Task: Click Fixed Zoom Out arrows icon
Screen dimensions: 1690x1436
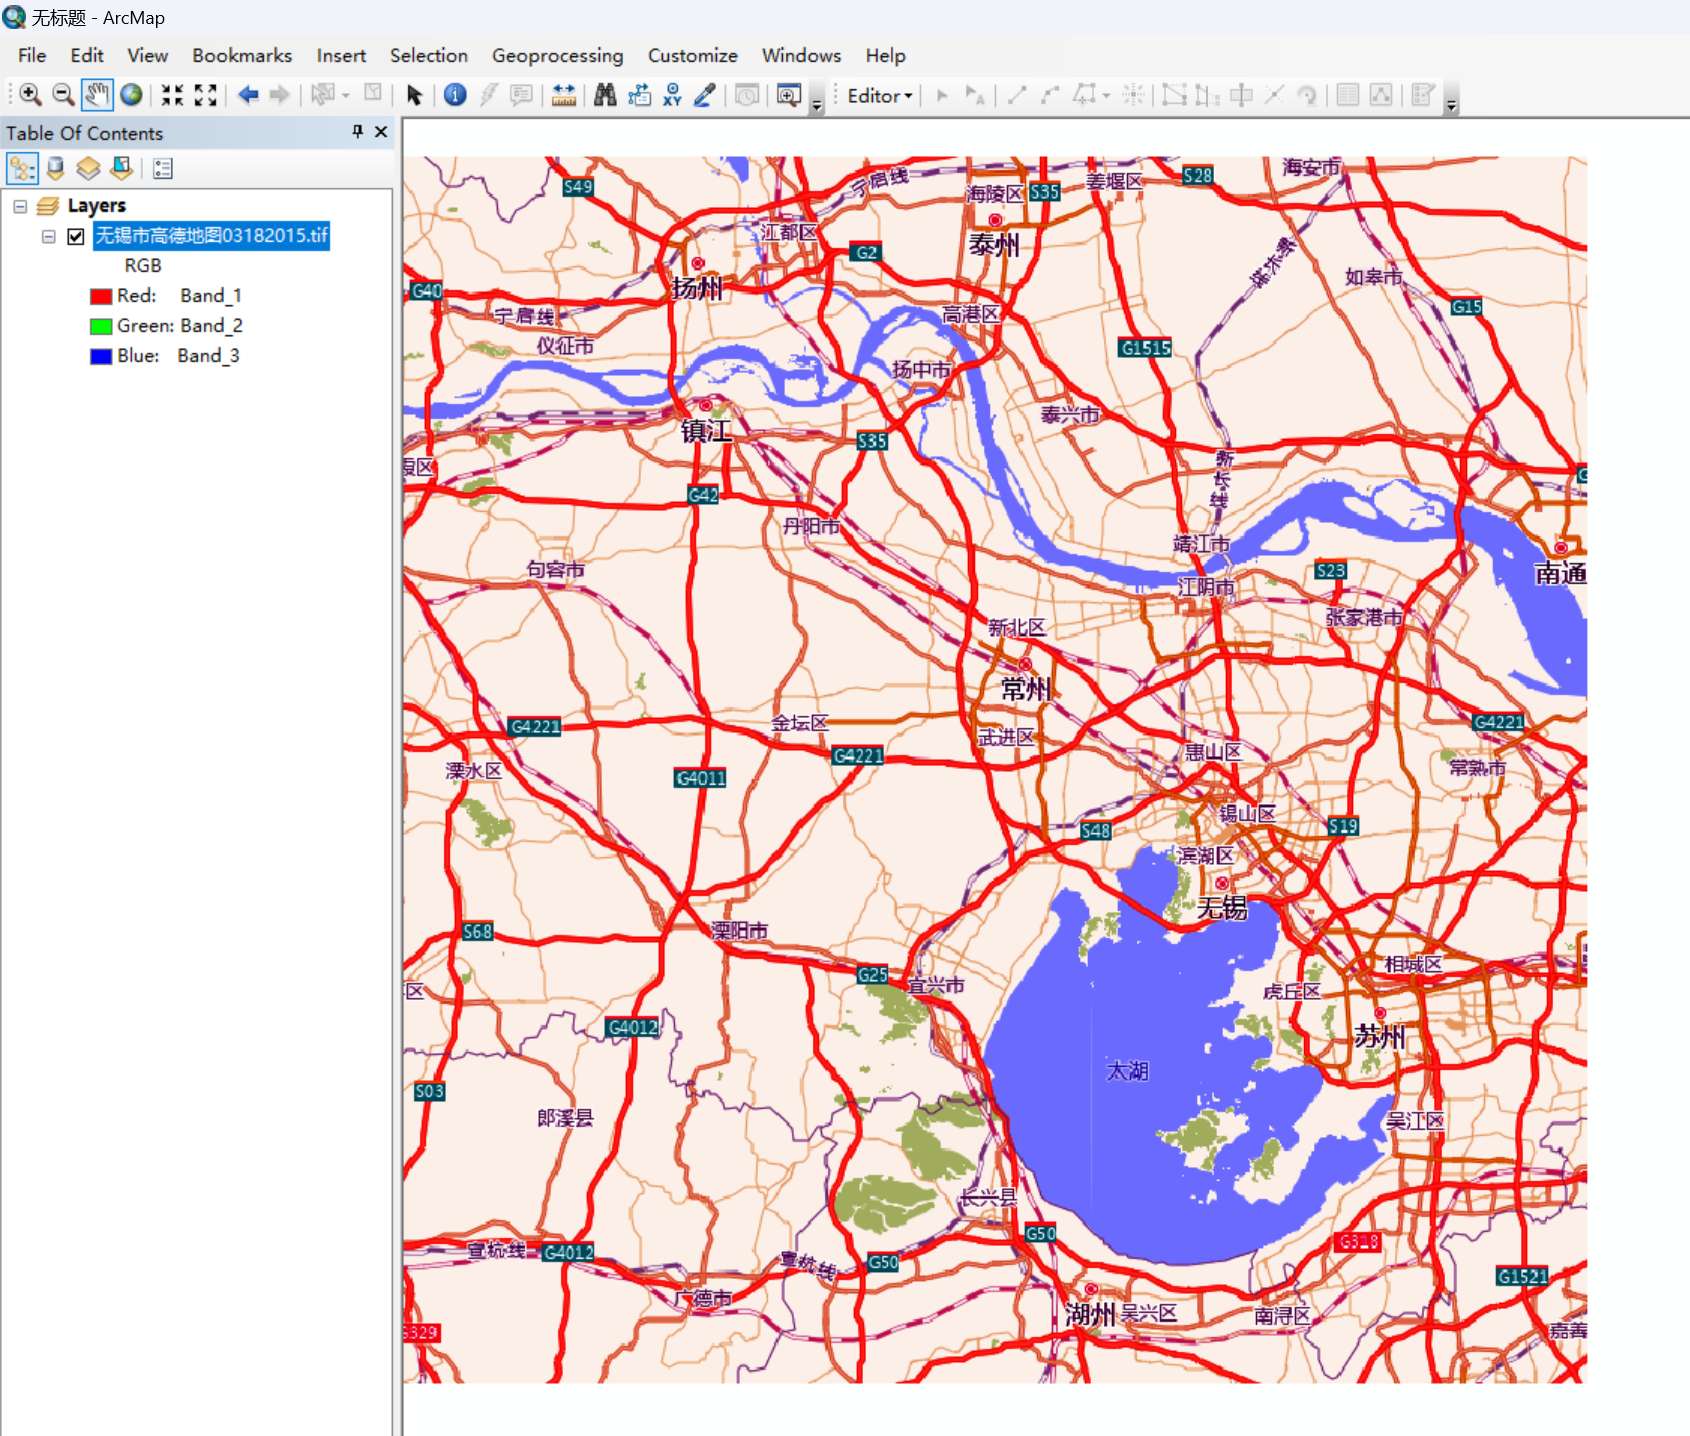Action: pyautogui.click(x=205, y=95)
